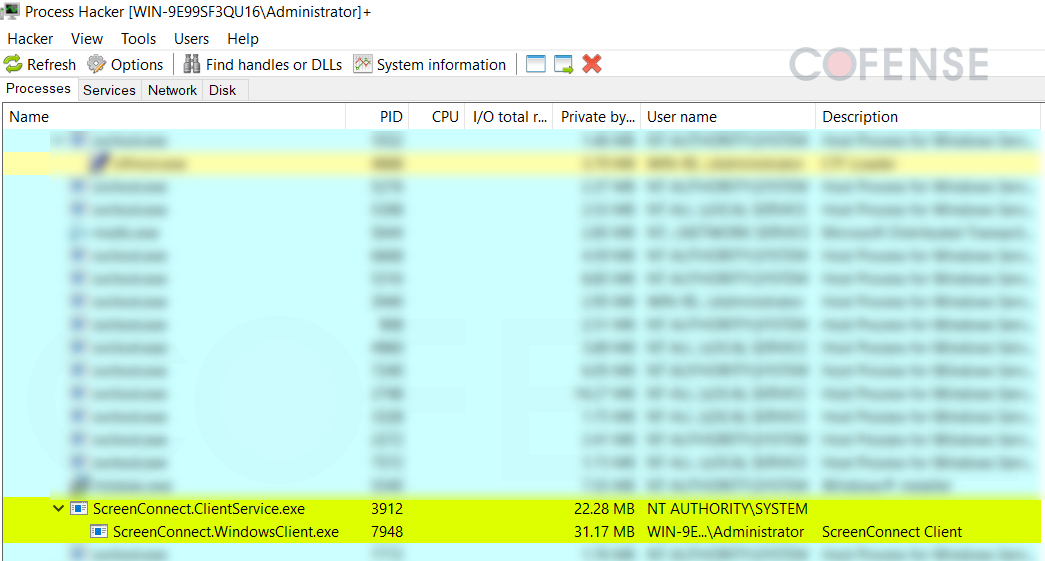Open the Hacker menu
Viewport: 1045px width, 561px height.
[x=30, y=39]
